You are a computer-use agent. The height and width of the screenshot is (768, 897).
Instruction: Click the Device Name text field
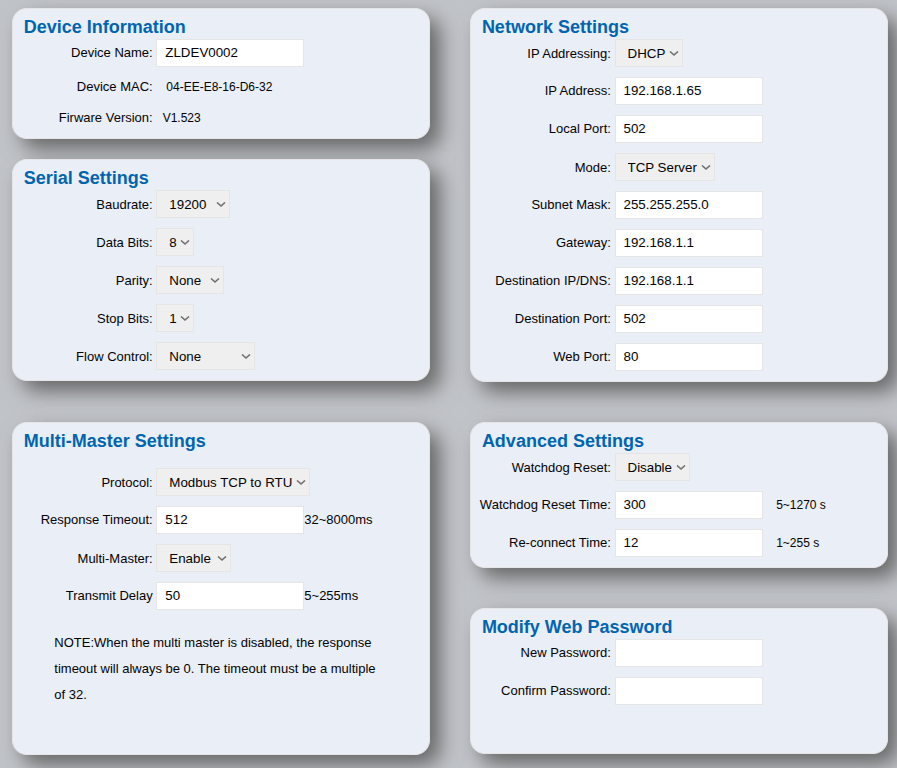[x=229, y=53]
